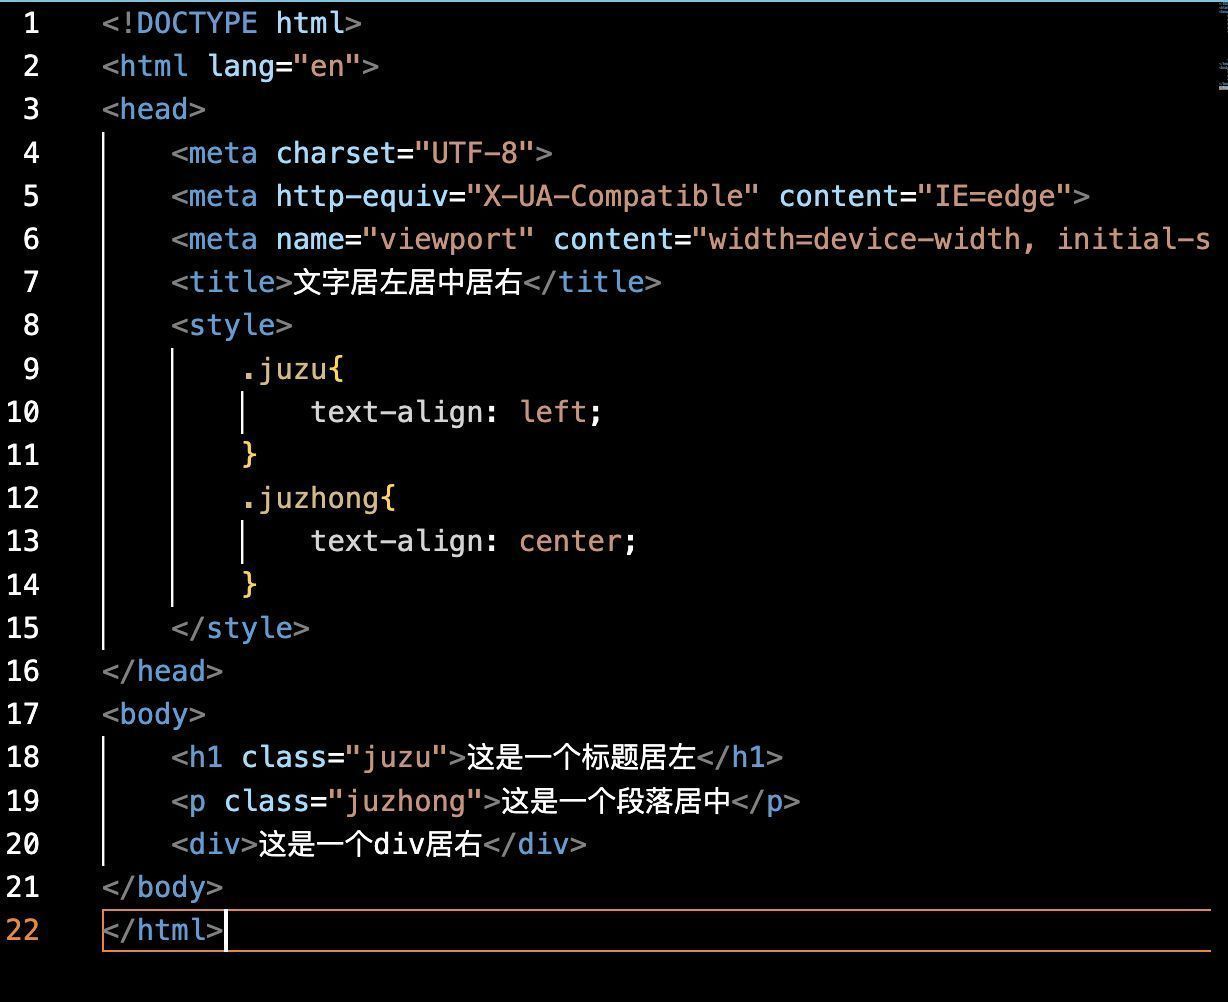
Task: Click the opening body tag
Action: tap(153, 714)
